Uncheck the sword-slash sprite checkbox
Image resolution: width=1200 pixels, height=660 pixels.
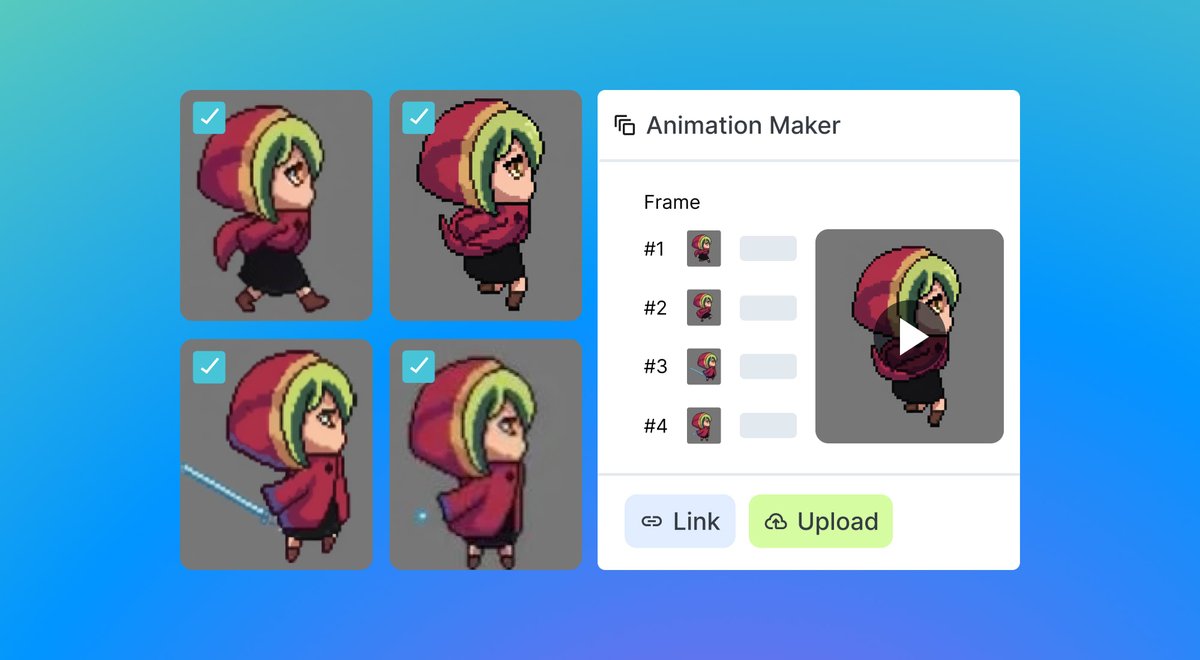tap(209, 367)
